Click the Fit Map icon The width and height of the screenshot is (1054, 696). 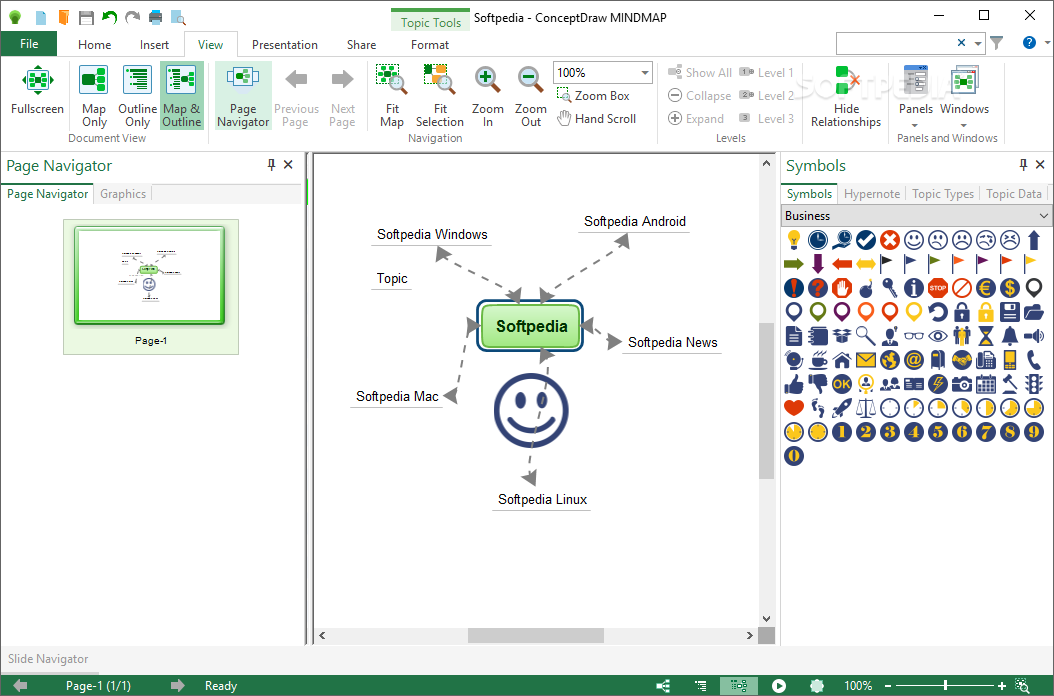391,79
